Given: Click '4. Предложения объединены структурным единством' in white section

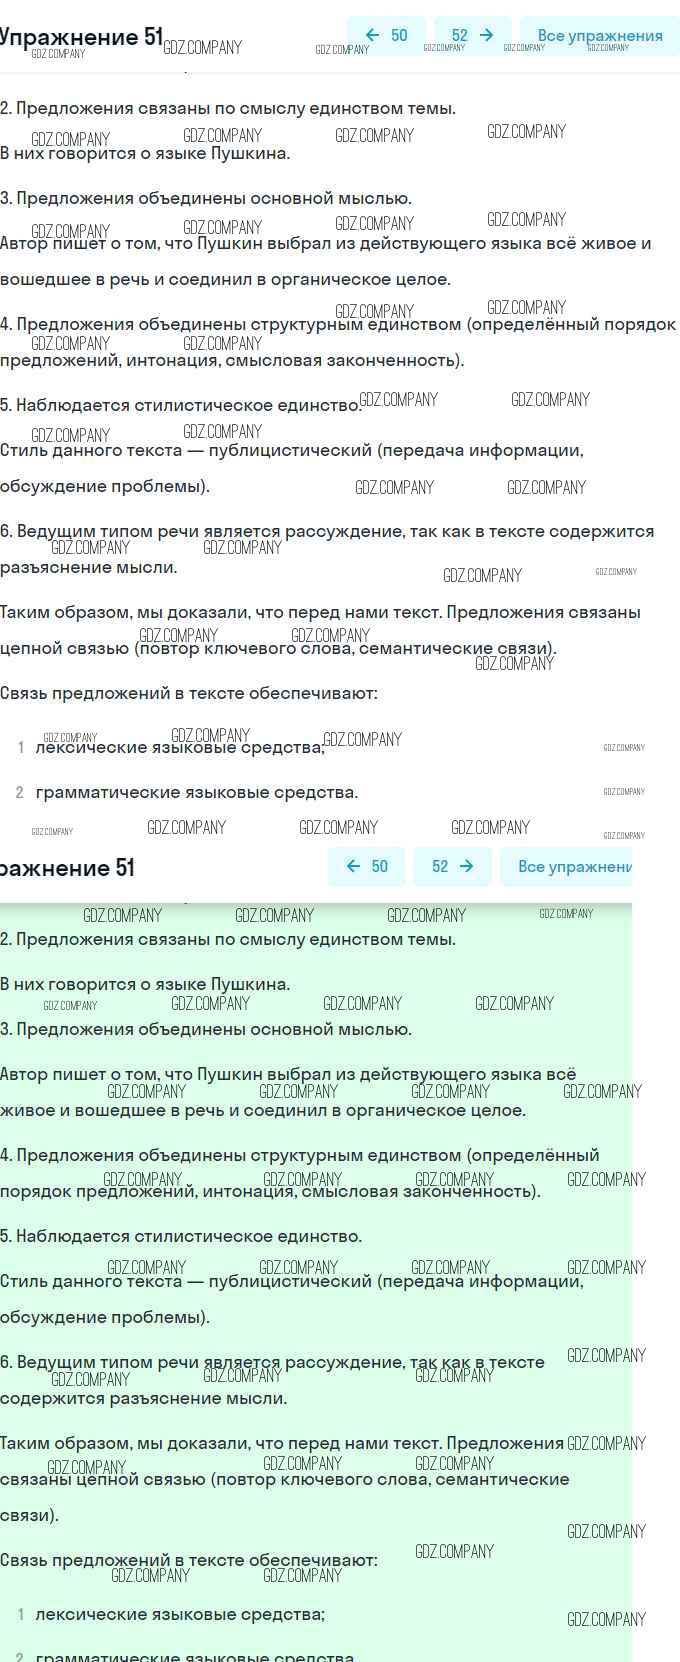Looking at the screenshot, I should (x=338, y=324).
